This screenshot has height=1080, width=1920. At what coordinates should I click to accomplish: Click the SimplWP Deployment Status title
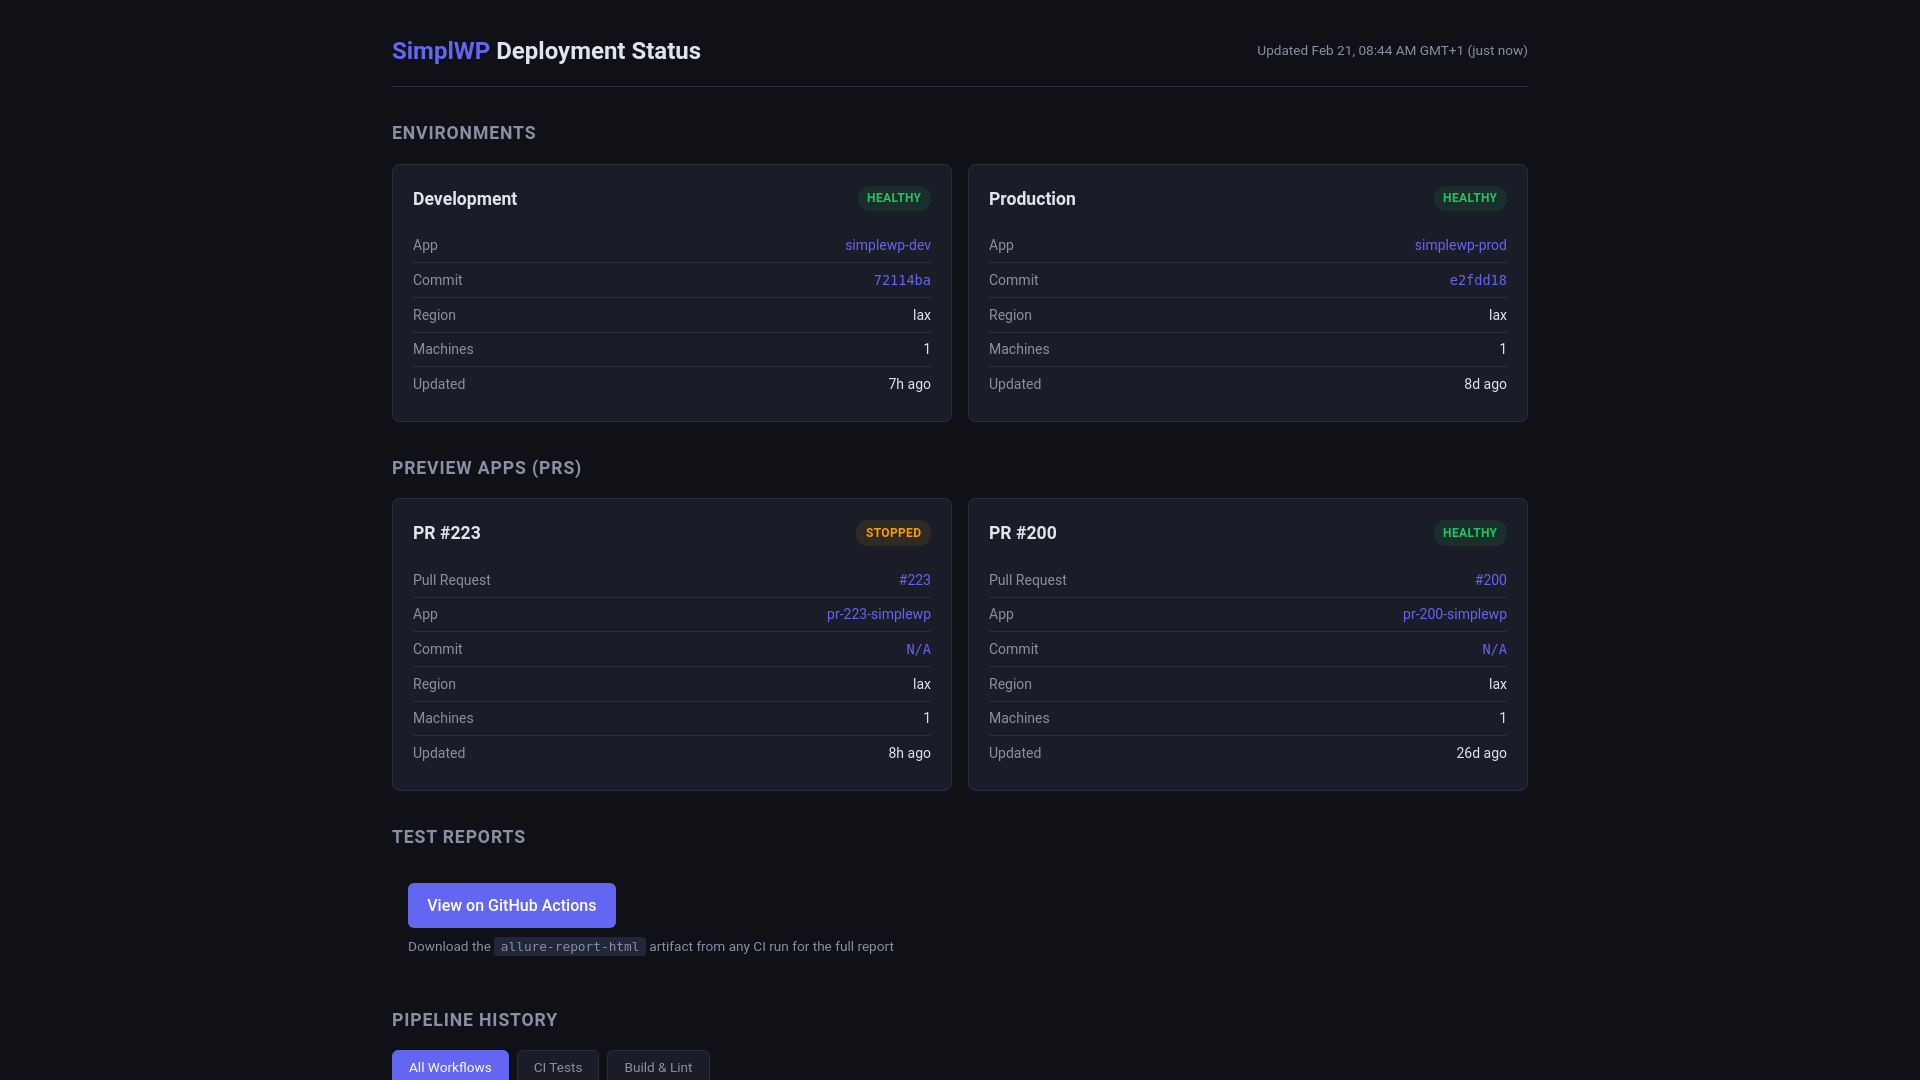point(546,51)
